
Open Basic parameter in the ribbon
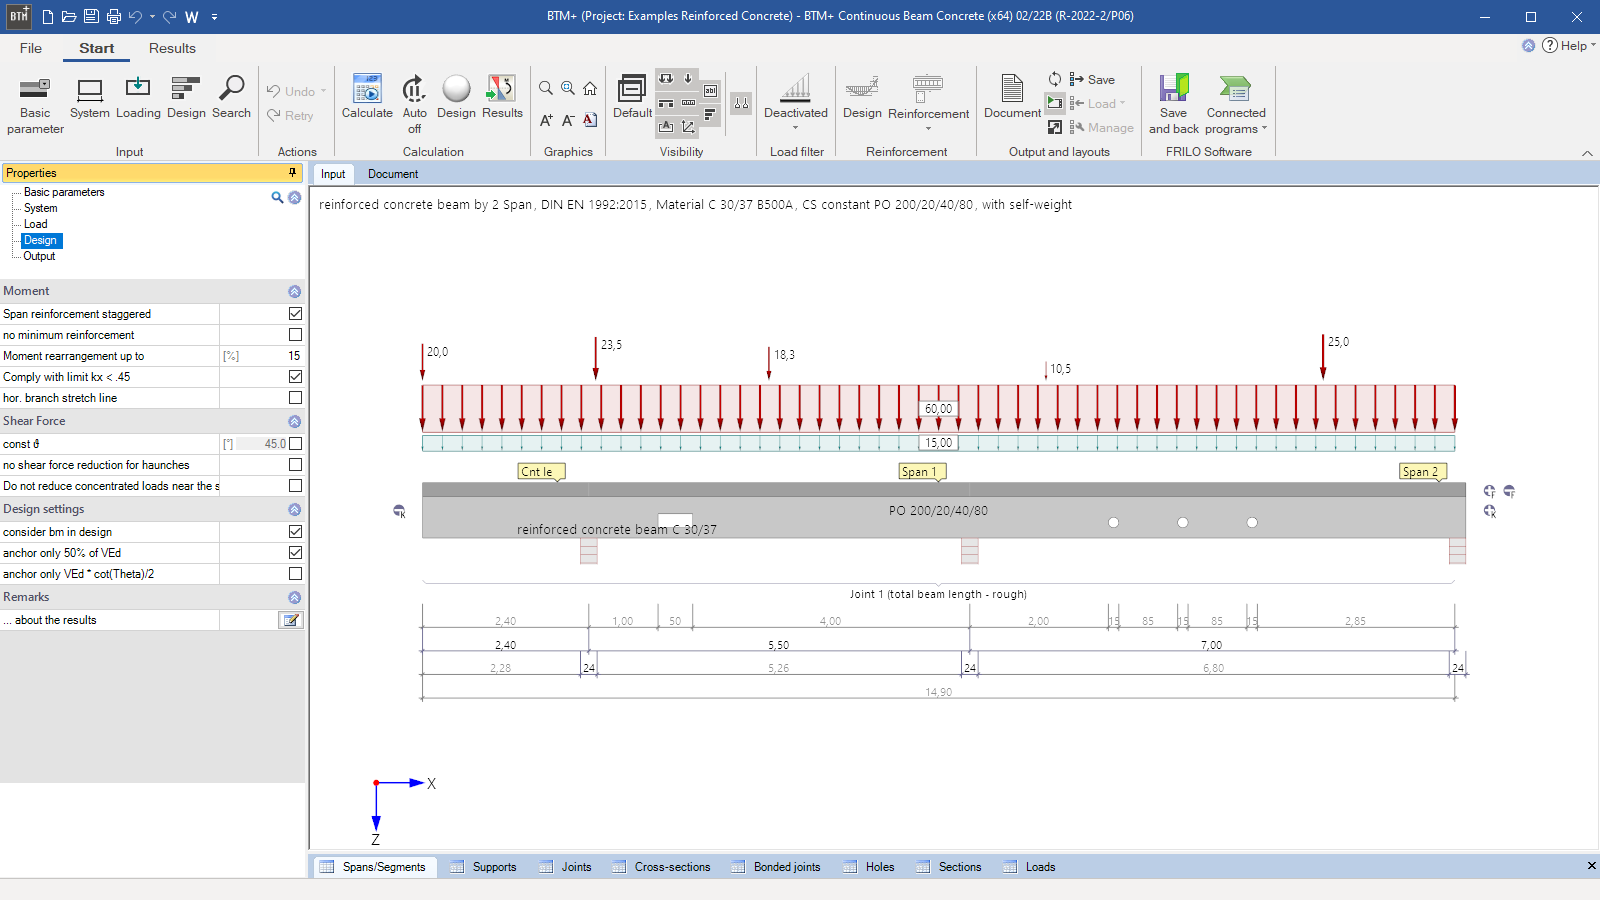[x=35, y=105]
